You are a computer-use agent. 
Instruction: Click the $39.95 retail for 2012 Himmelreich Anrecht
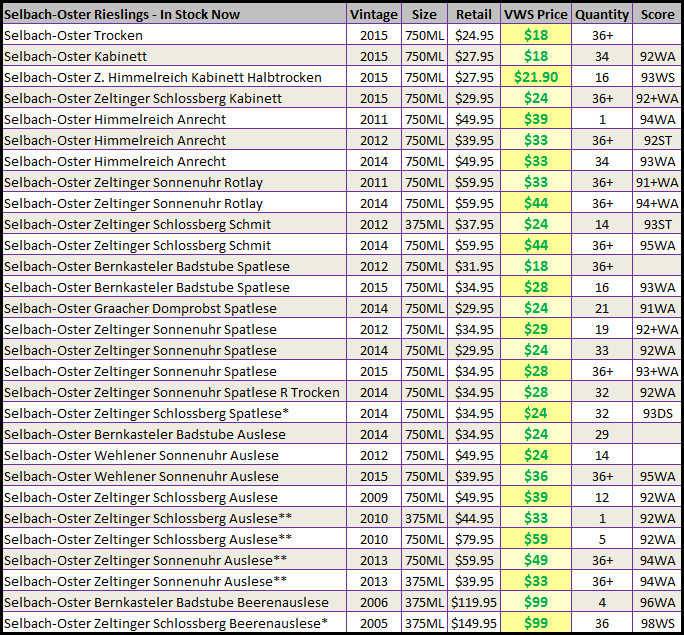[x=474, y=140]
